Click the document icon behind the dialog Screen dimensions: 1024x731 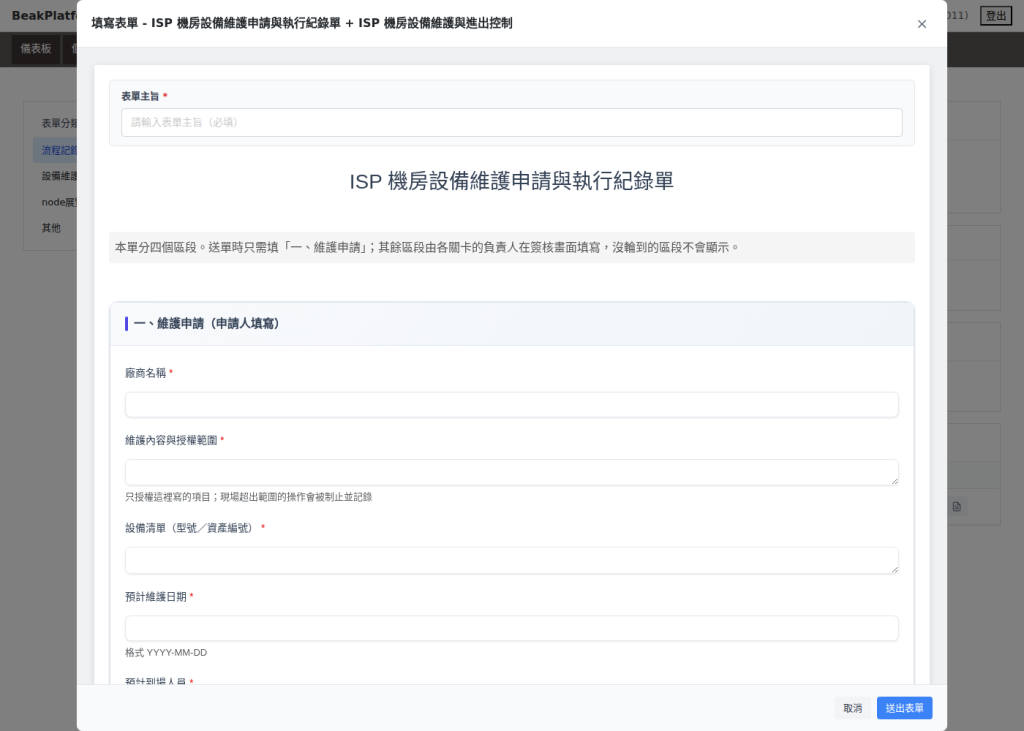[x=957, y=507]
